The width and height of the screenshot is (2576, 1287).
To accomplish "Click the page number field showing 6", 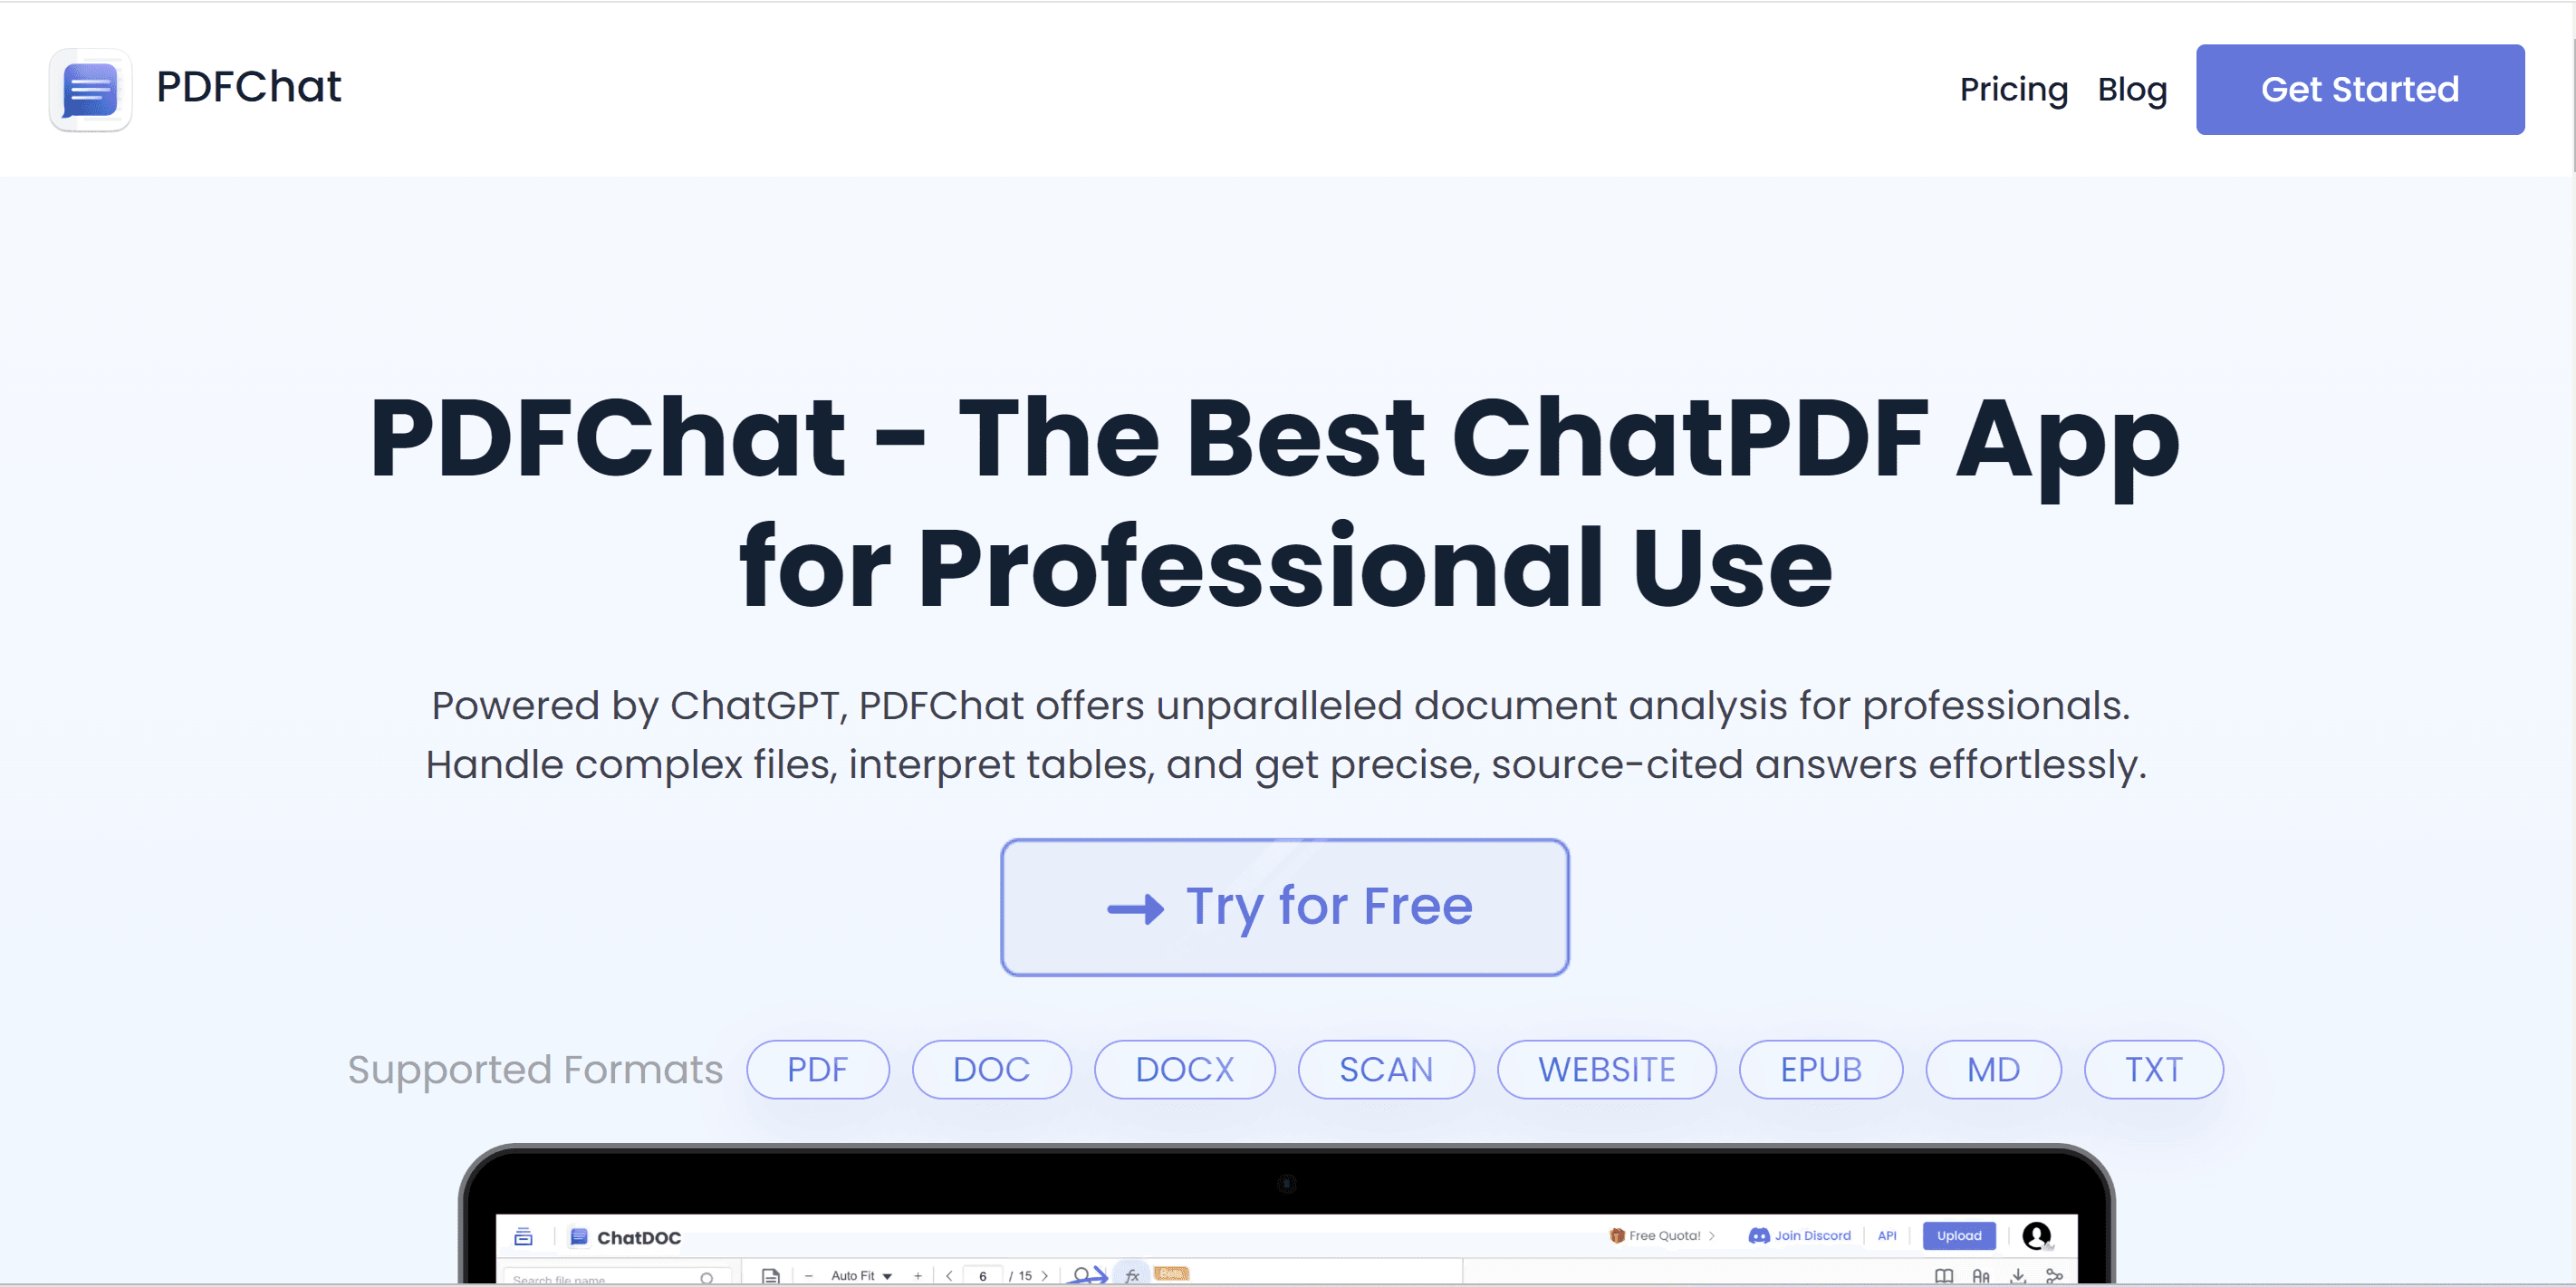I will (x=983, y=1275).
